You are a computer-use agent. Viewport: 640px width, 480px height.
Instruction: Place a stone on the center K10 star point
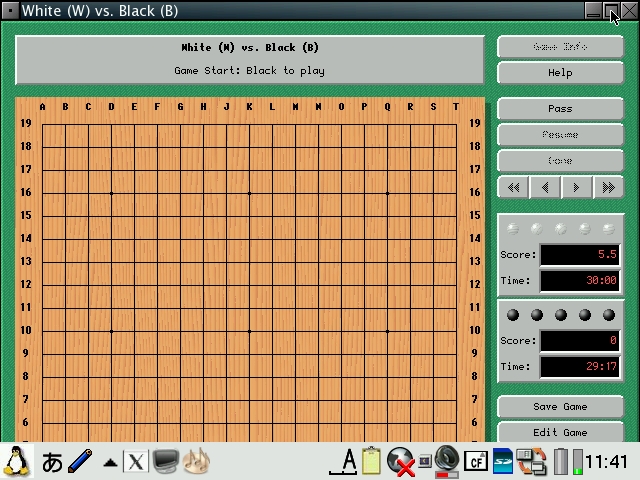[249, 331]
